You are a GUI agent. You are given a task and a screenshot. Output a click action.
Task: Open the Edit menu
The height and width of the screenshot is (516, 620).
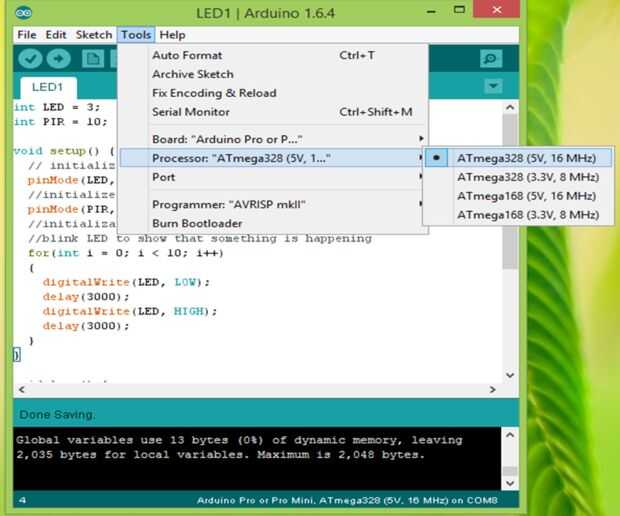(x=56, y=35)
